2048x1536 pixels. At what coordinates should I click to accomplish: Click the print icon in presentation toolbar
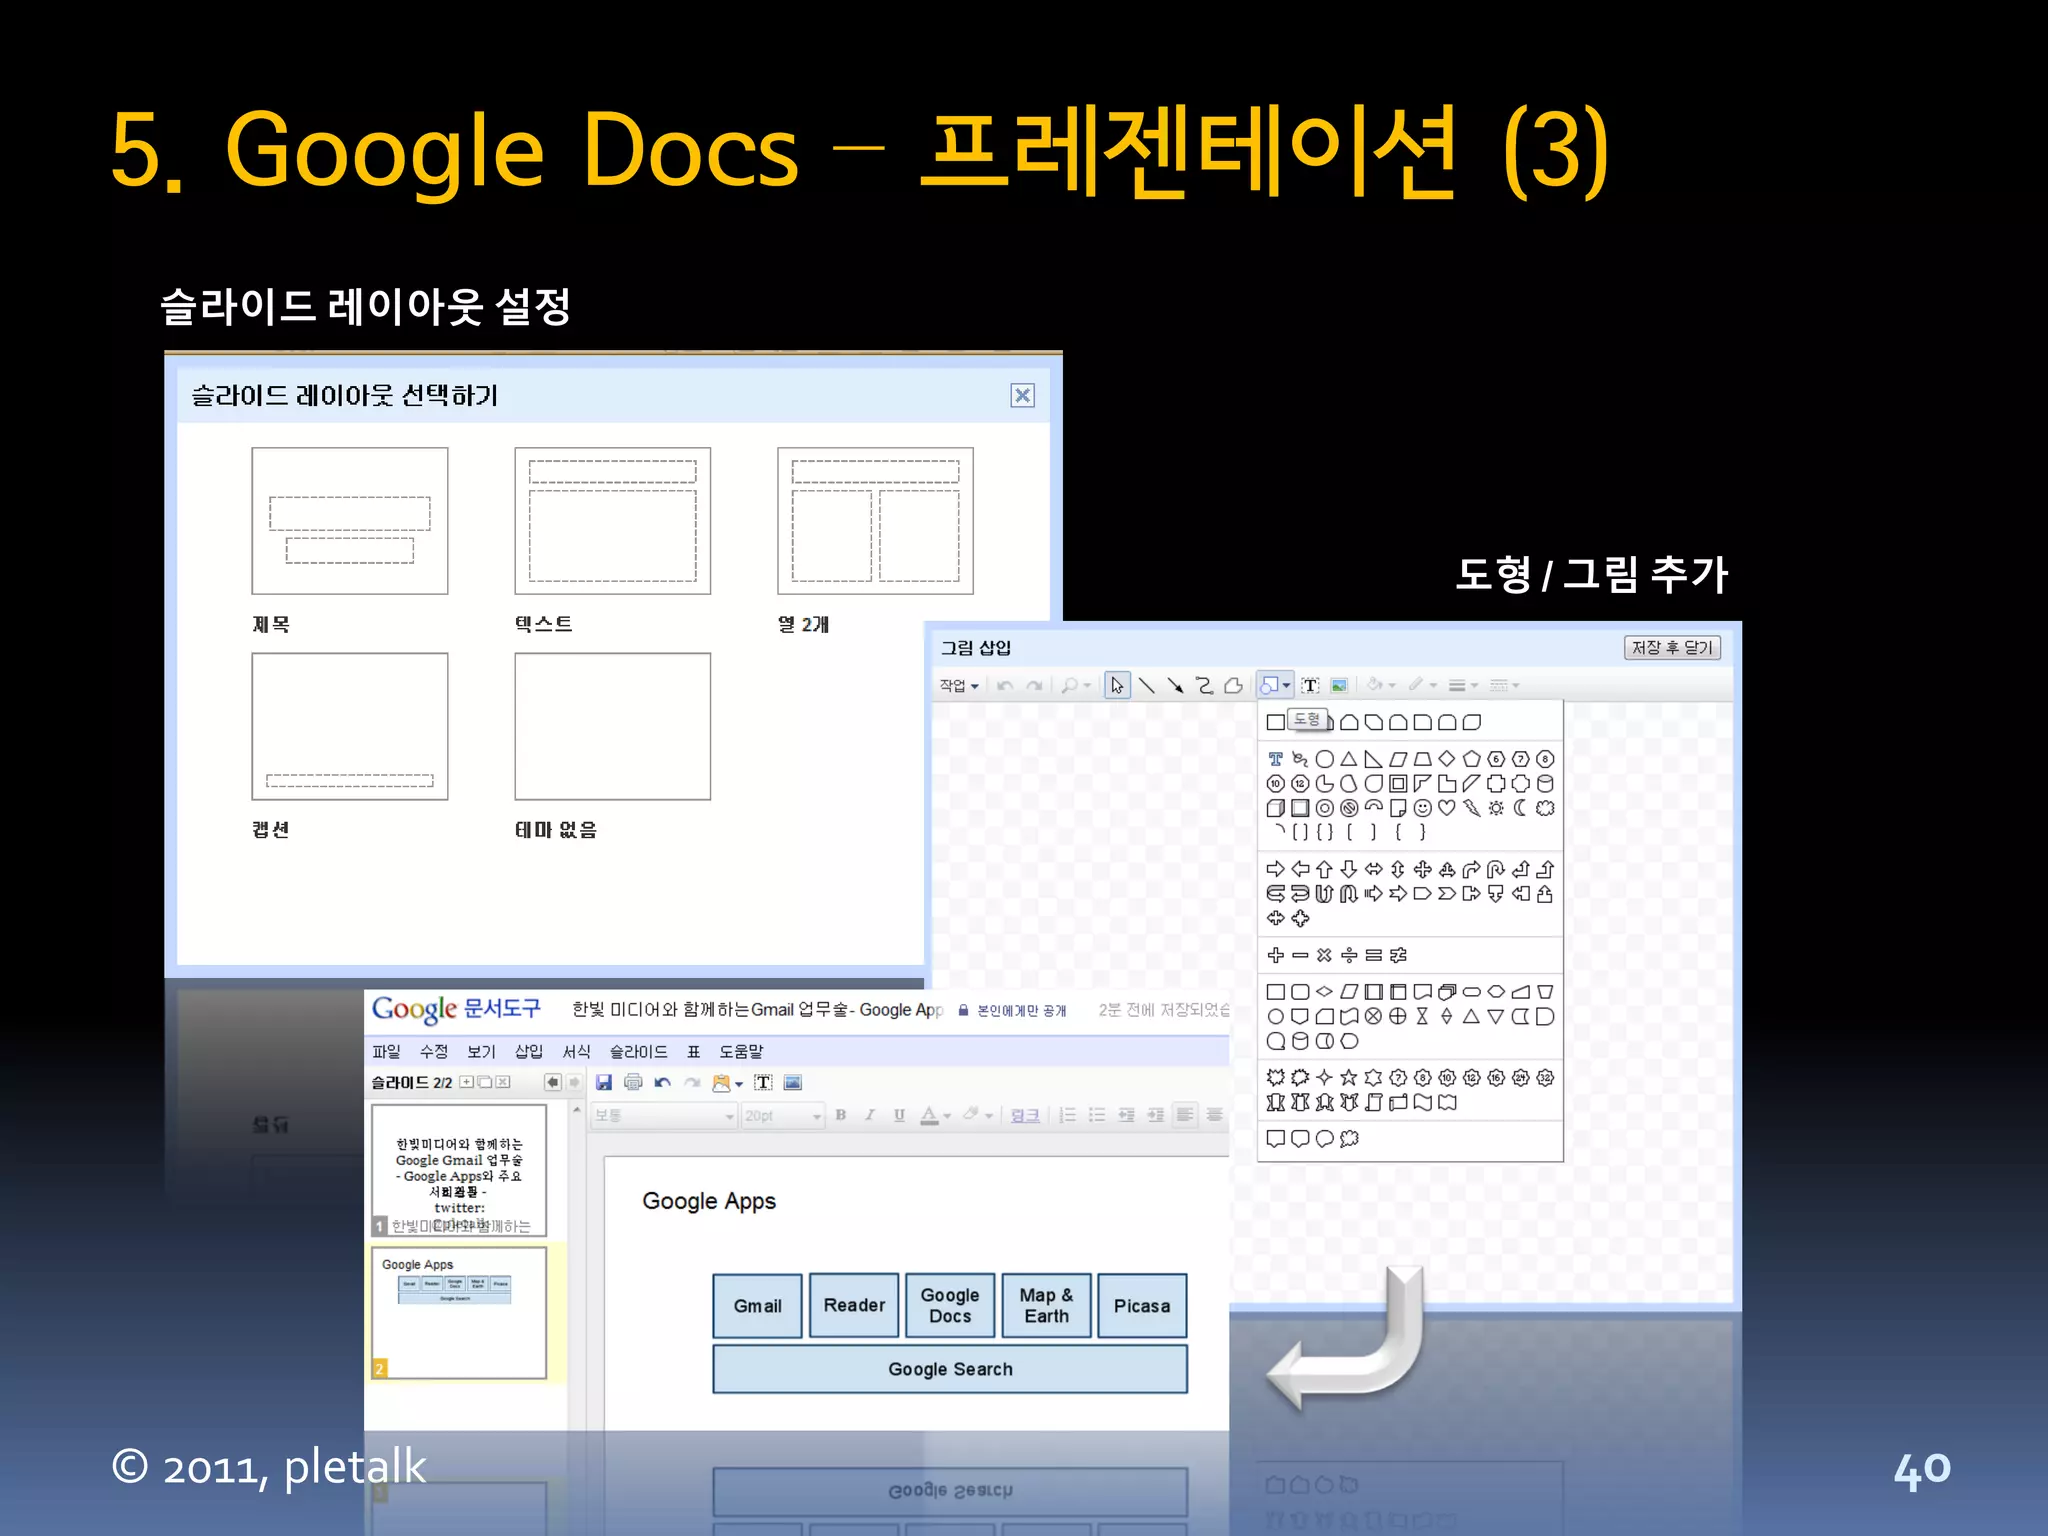633,1082
